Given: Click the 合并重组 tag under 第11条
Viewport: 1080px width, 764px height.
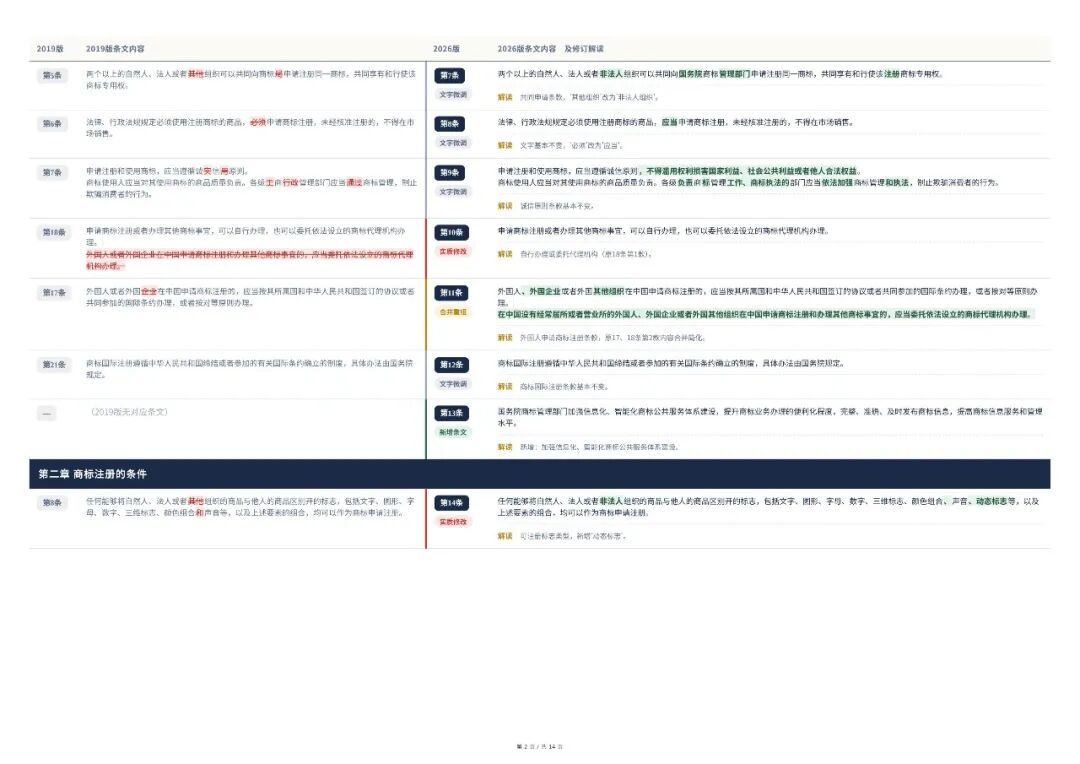Looking at the screenshot, I should 453,312.
